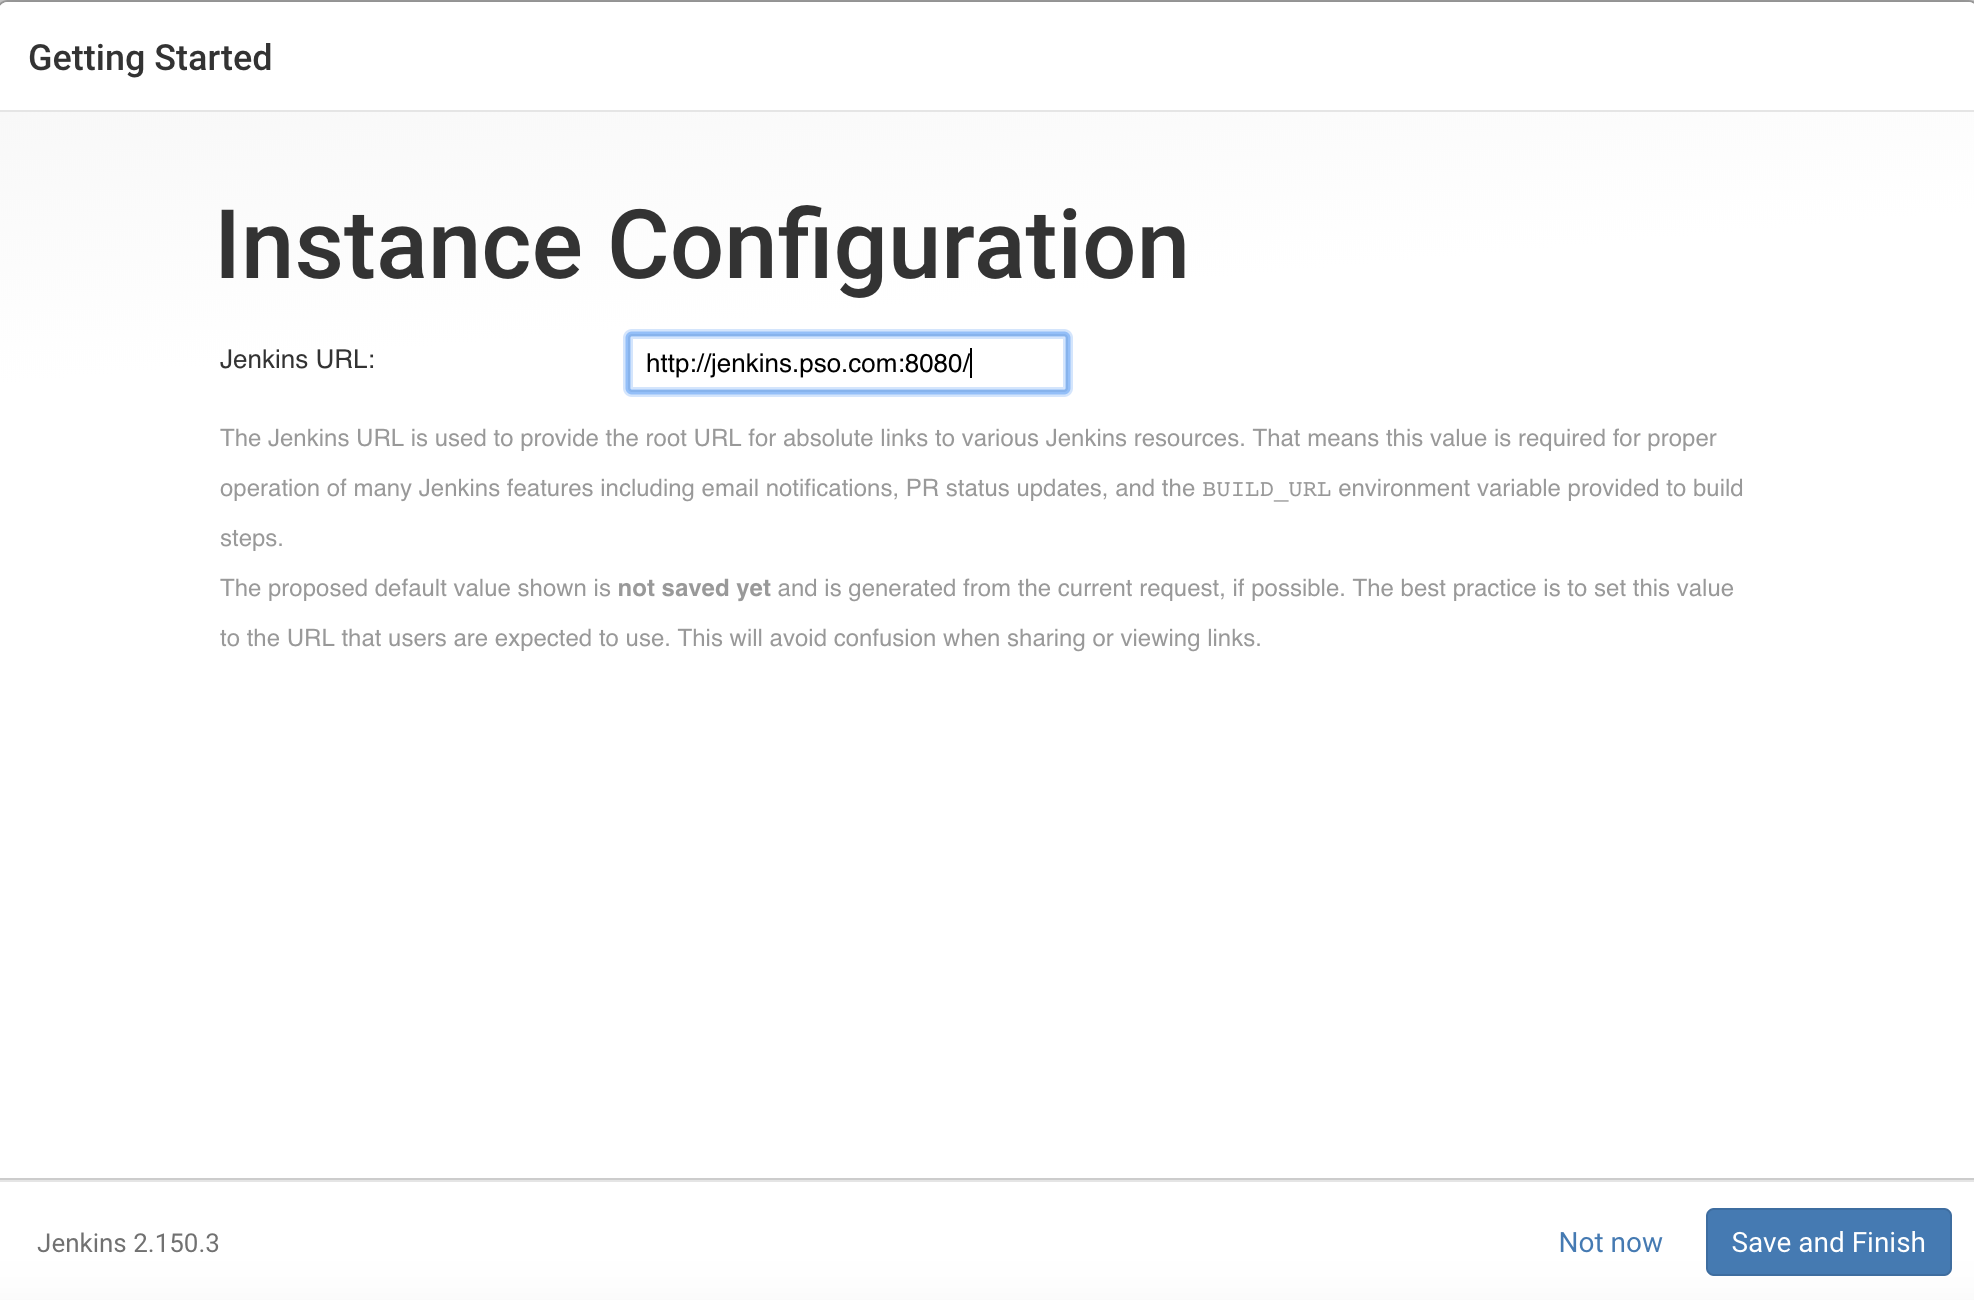Click the bold 'not saved yet' text
Screen dimensions: 1974x1300
pos(694,588)
